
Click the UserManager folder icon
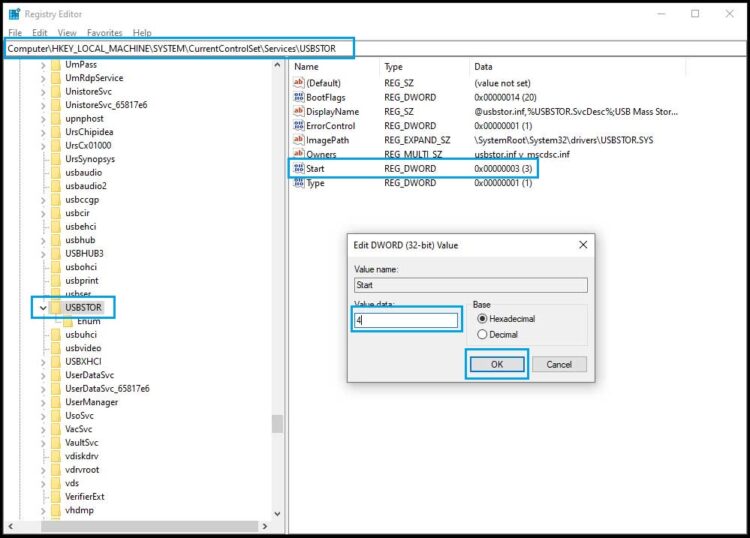click(x=56, y=402)
